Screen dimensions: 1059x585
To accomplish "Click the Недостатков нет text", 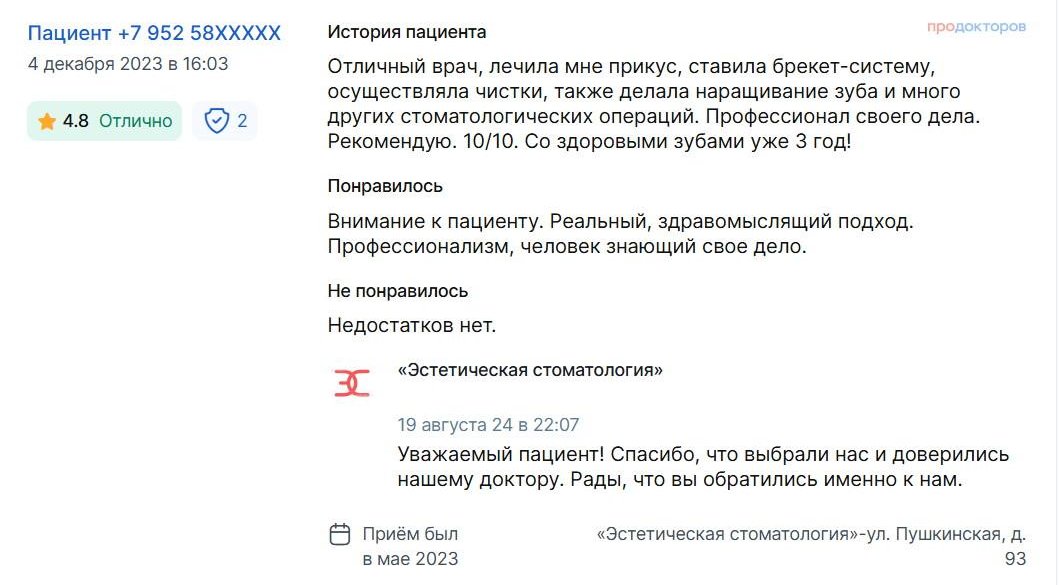I will (x=412, y=326).
